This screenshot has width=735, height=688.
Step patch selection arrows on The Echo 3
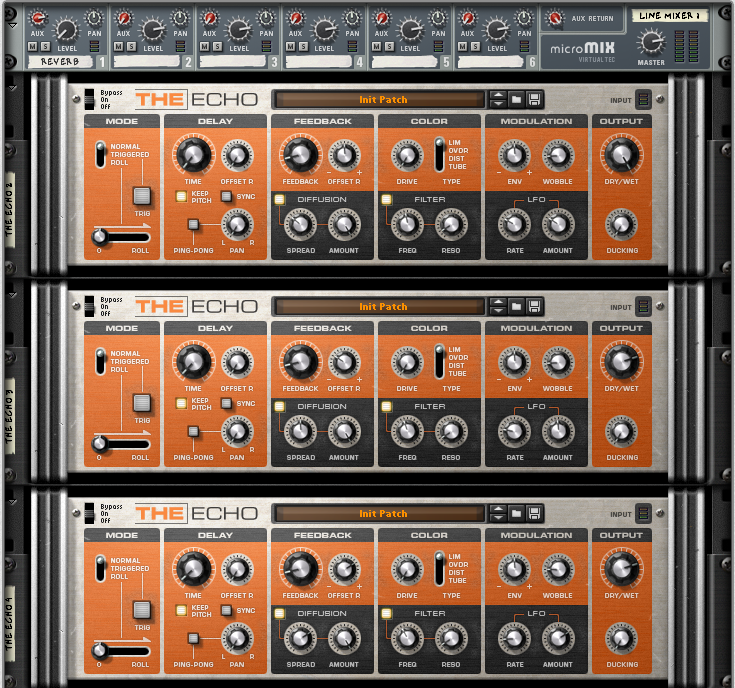click(x=498, y=306)
